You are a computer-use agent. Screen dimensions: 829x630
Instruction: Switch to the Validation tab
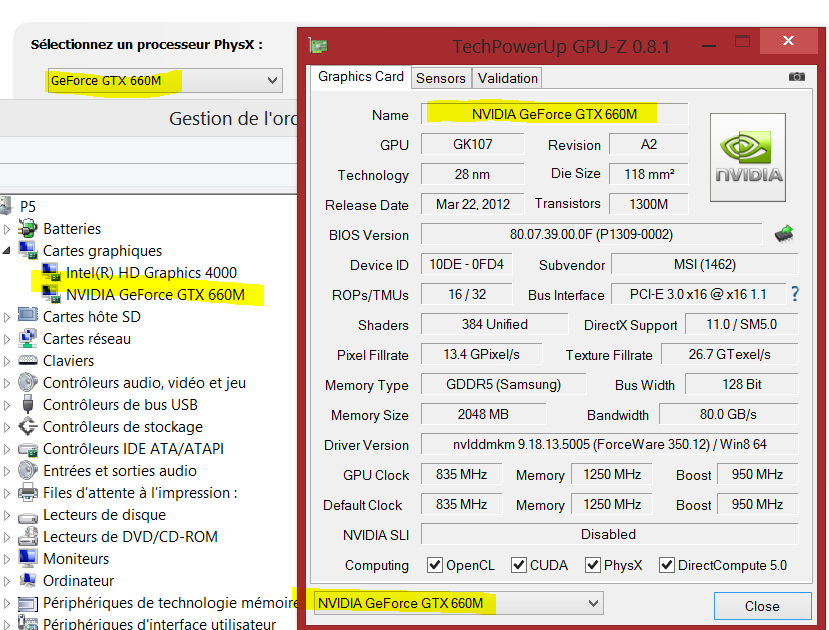click(508, 78)
